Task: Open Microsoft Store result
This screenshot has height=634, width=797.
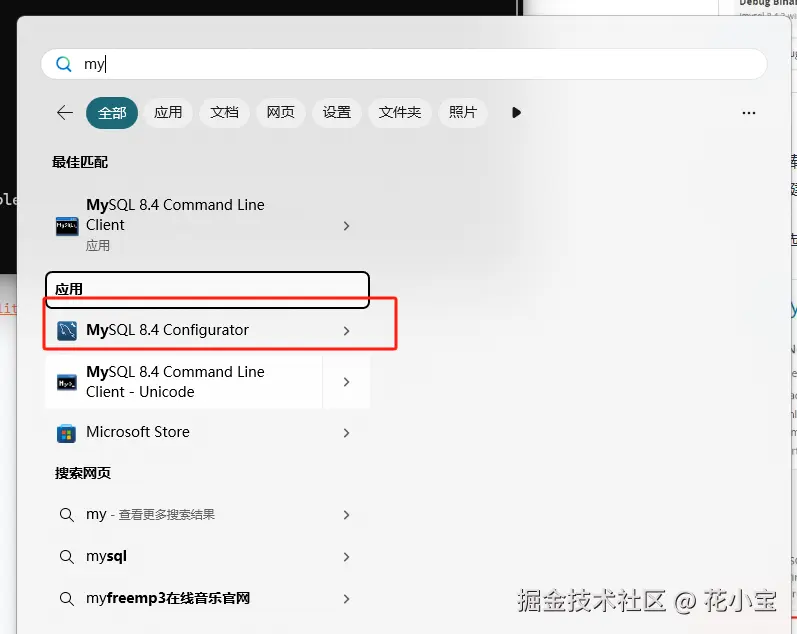Action: (207, 433)
